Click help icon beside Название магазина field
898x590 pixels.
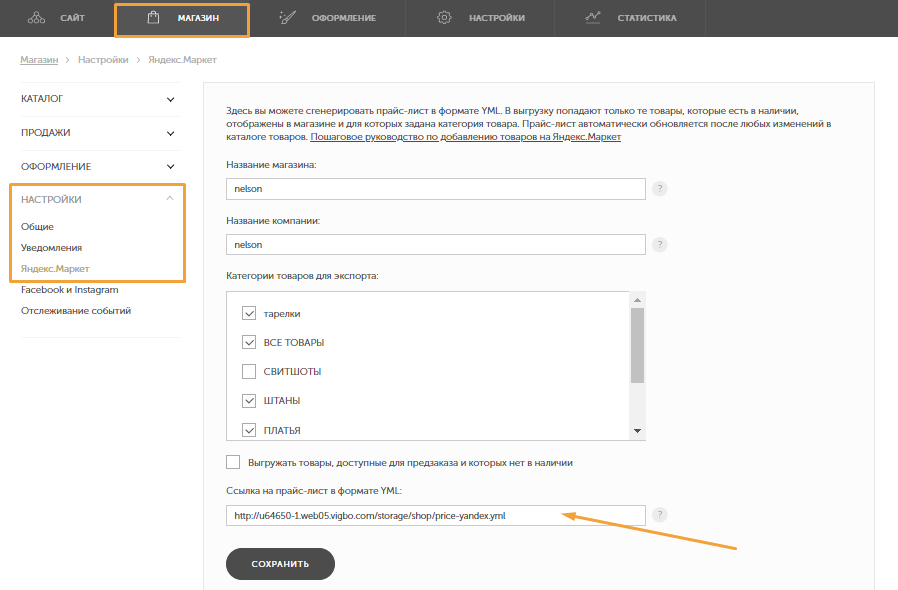[660, 188]
